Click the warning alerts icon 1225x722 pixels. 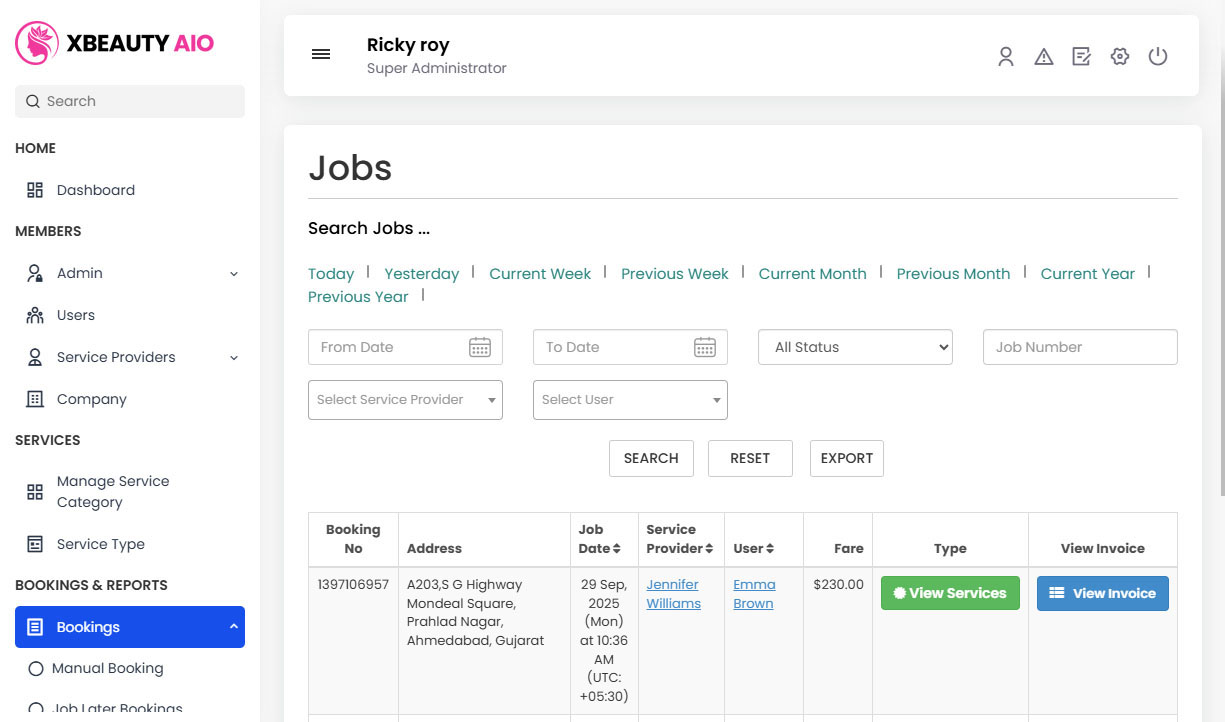[1044, 56]
